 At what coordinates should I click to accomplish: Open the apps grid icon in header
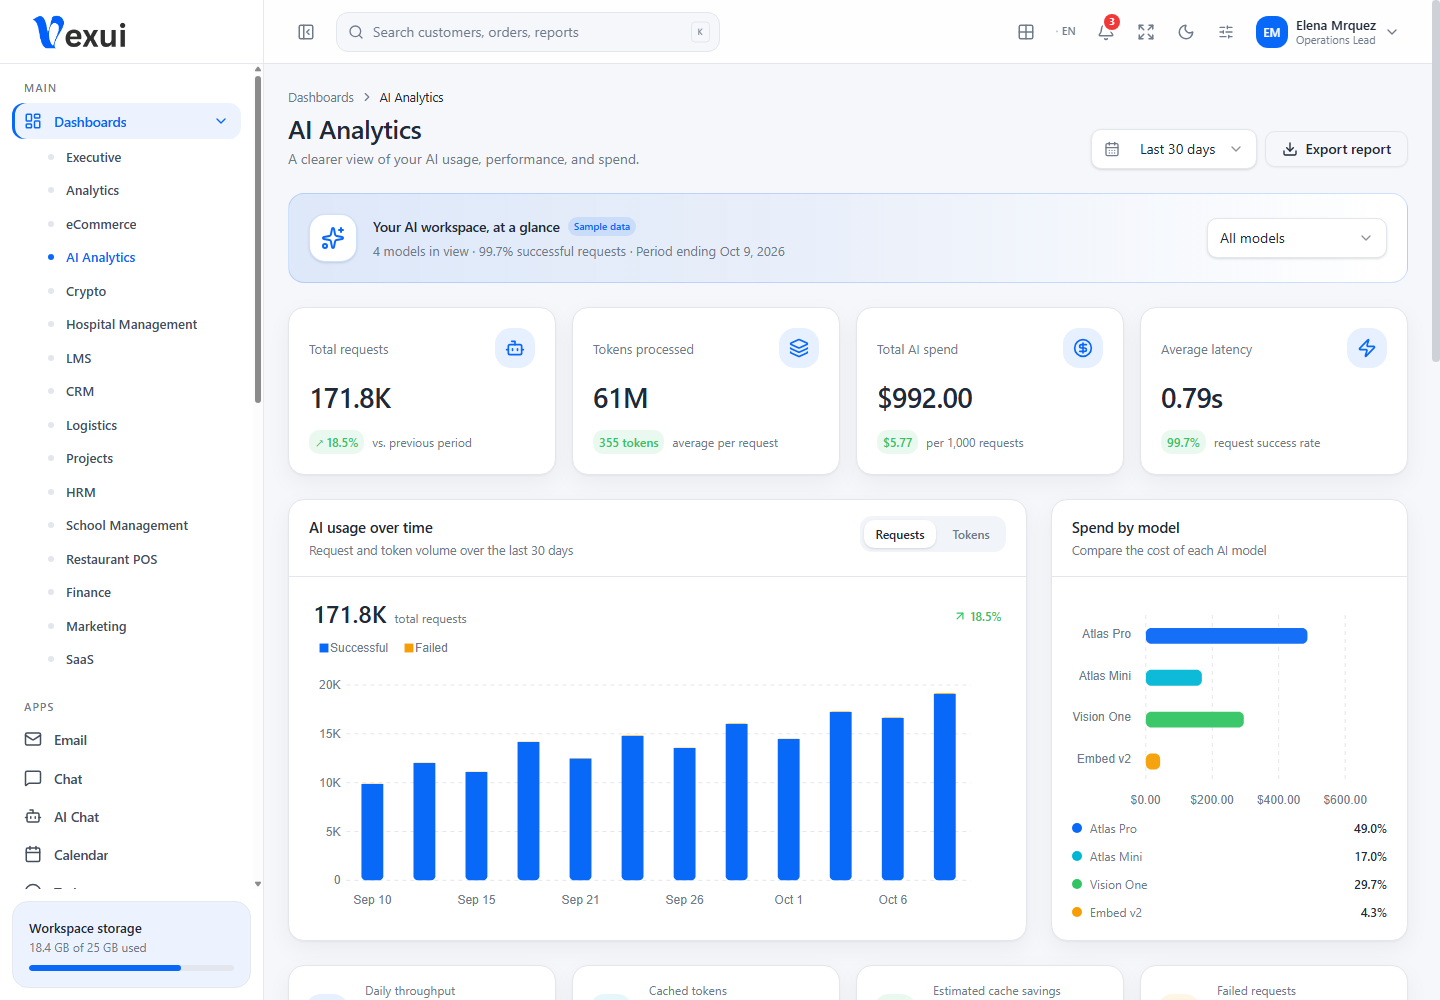pos(1026,32)
